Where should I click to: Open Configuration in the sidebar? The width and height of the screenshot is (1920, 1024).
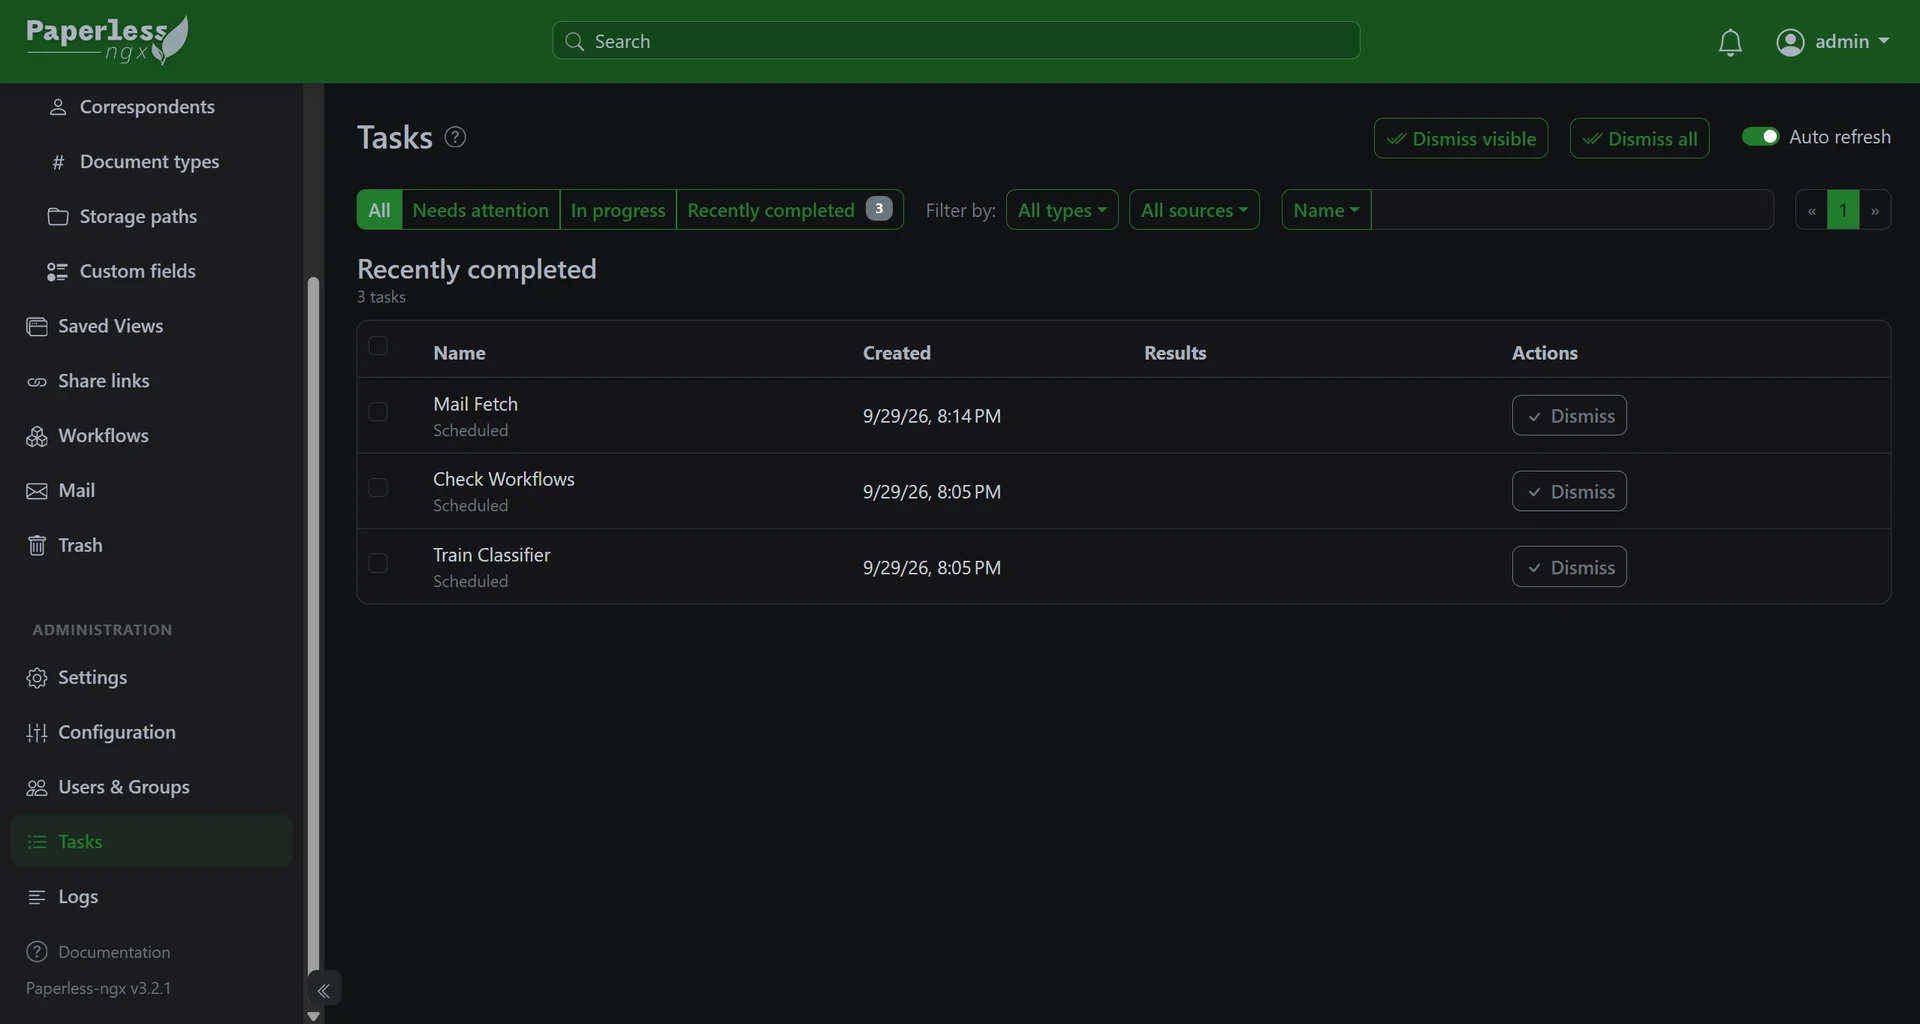[116, 732]
